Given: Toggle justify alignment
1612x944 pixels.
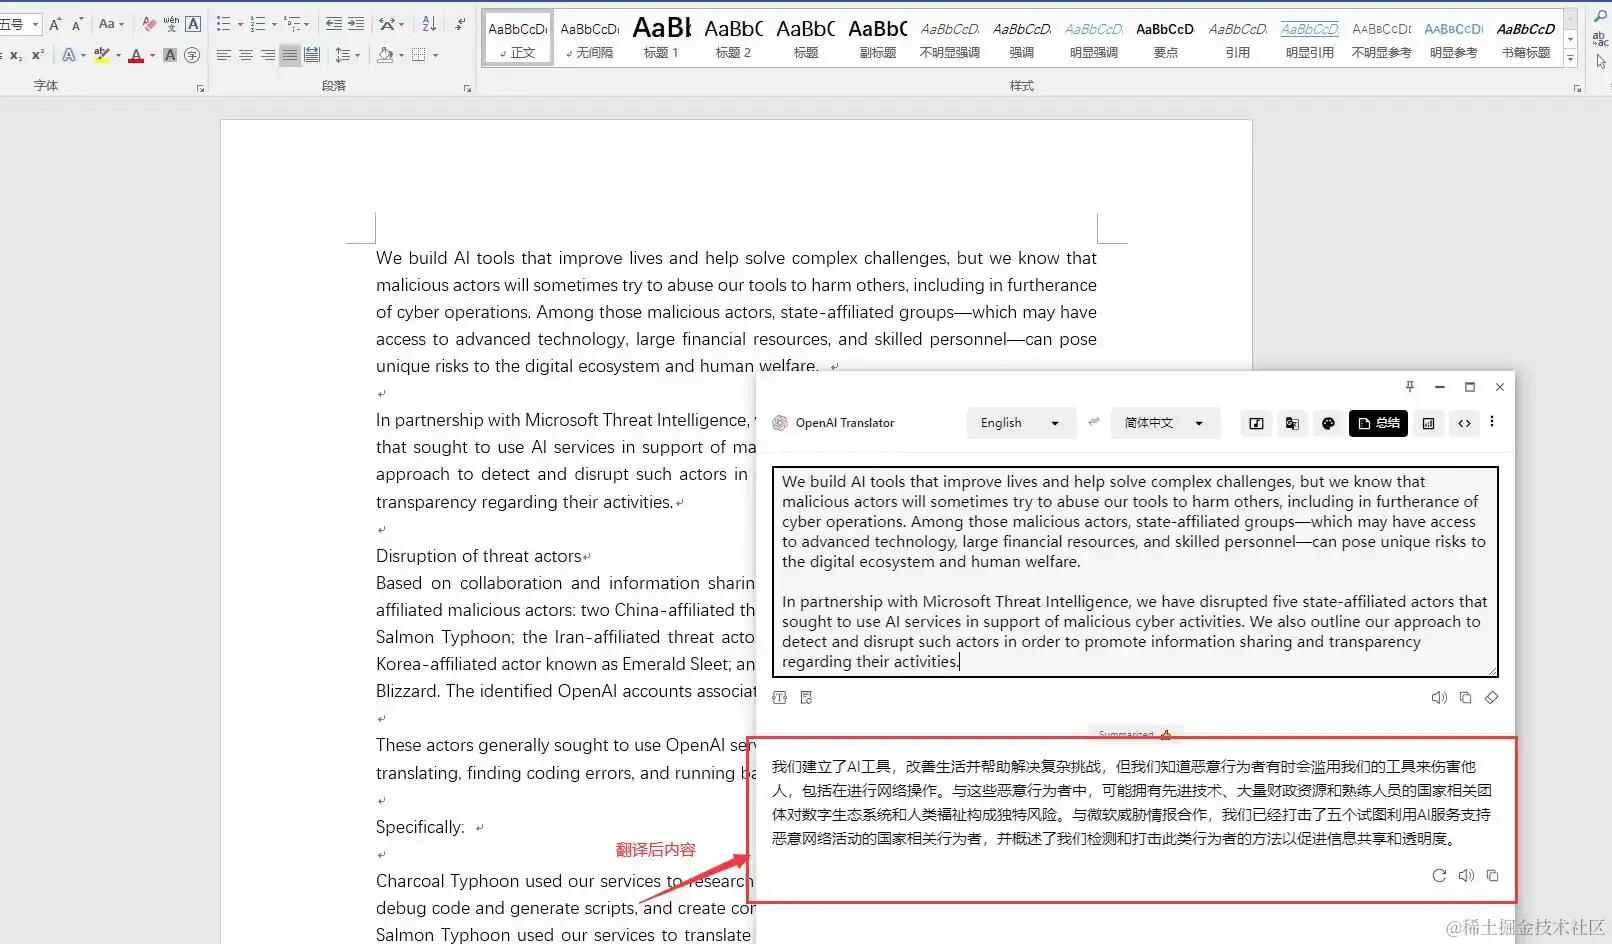Looking at the screenshot, I should [x=289, y=55].
